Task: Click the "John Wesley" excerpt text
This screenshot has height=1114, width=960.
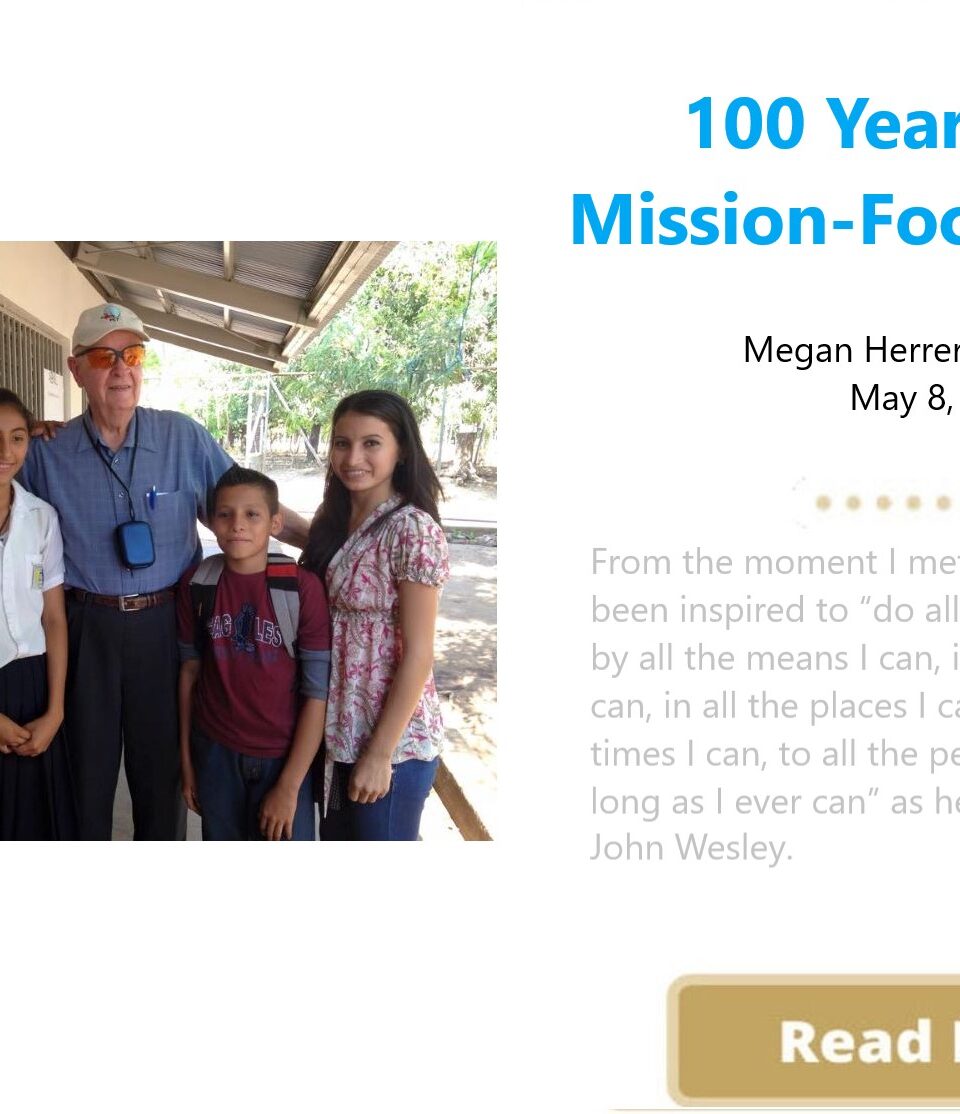Action: (x=690, y=848)
